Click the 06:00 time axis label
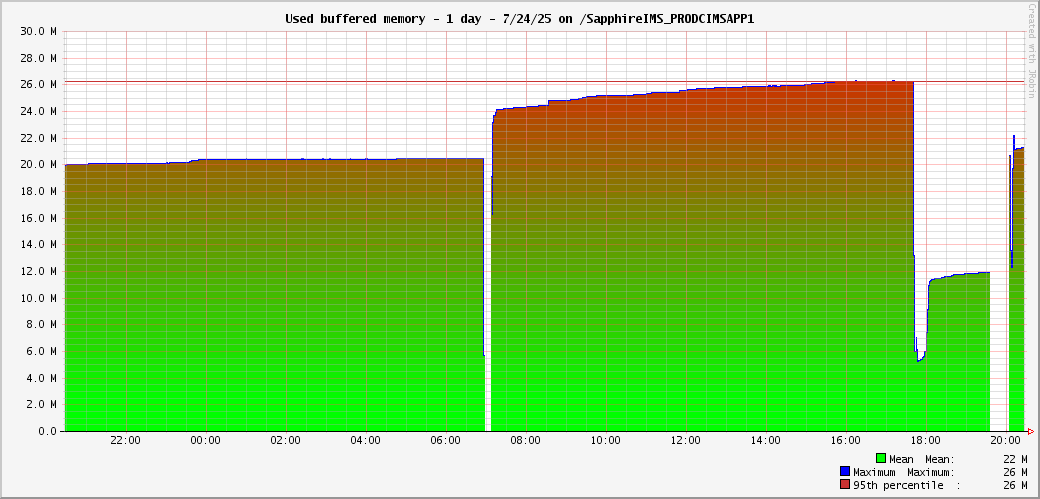The width and height of the screenshot is (1040, 499). tap(446, 441)
